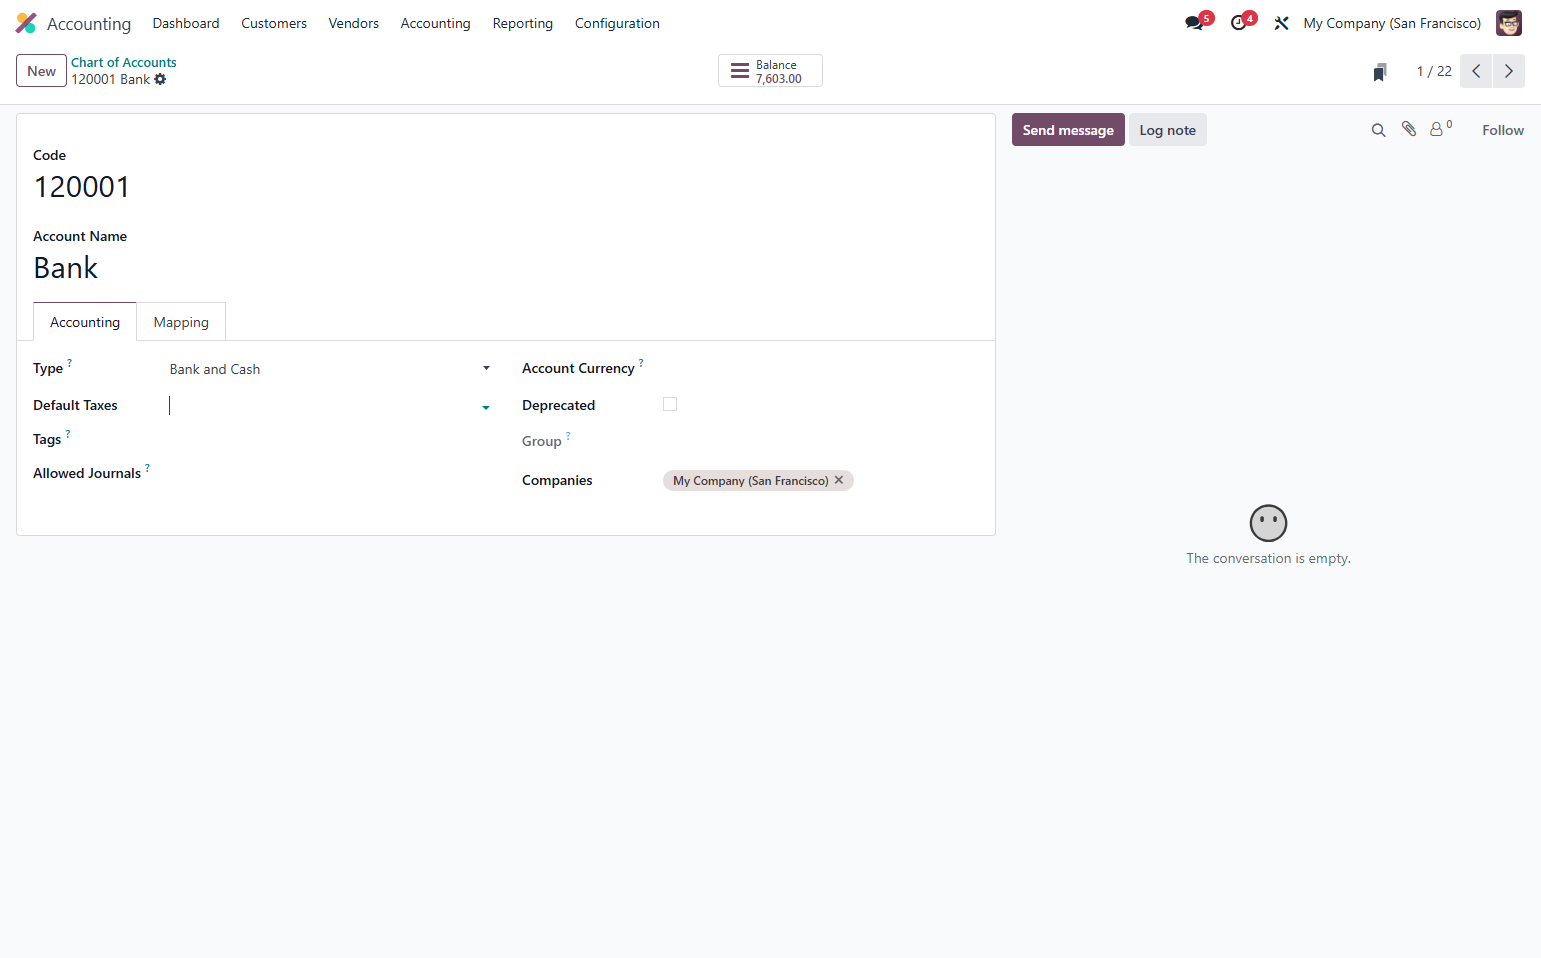The width and height of the screenshot is (1541, 958).
Task: Open the Reporting menu
Action: click(523, 23)
